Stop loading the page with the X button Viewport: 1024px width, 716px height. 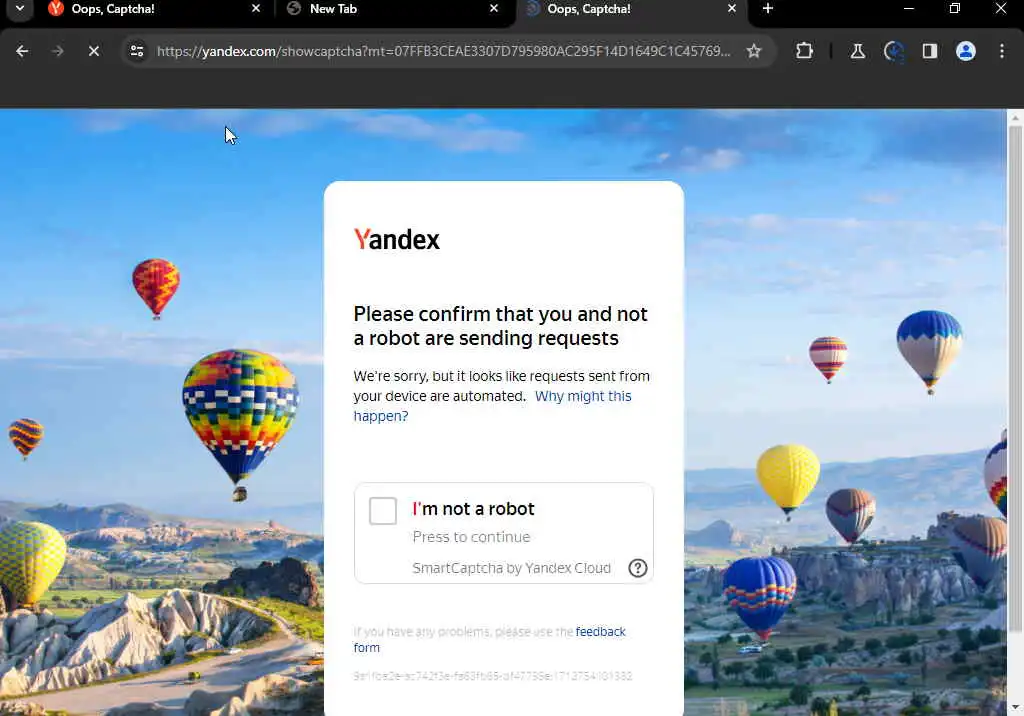[x=94, y=51]
